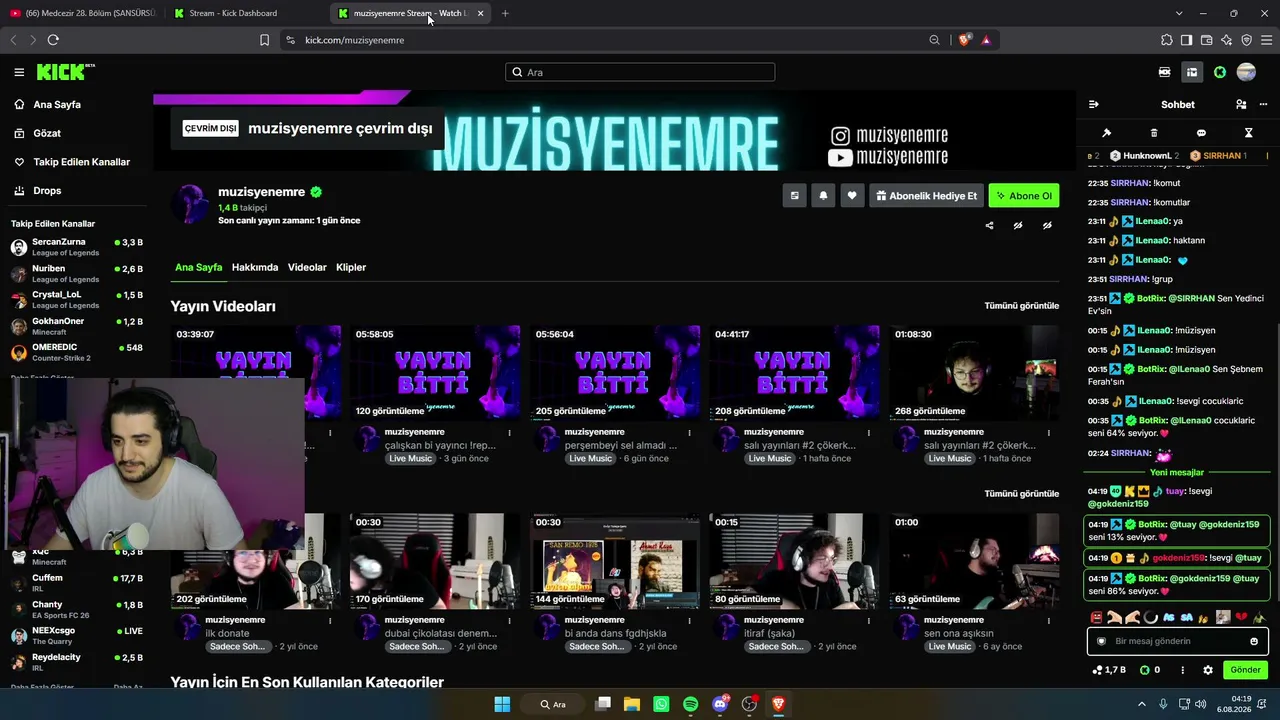Open WhatsApp from the taskbar

(661, 704)
